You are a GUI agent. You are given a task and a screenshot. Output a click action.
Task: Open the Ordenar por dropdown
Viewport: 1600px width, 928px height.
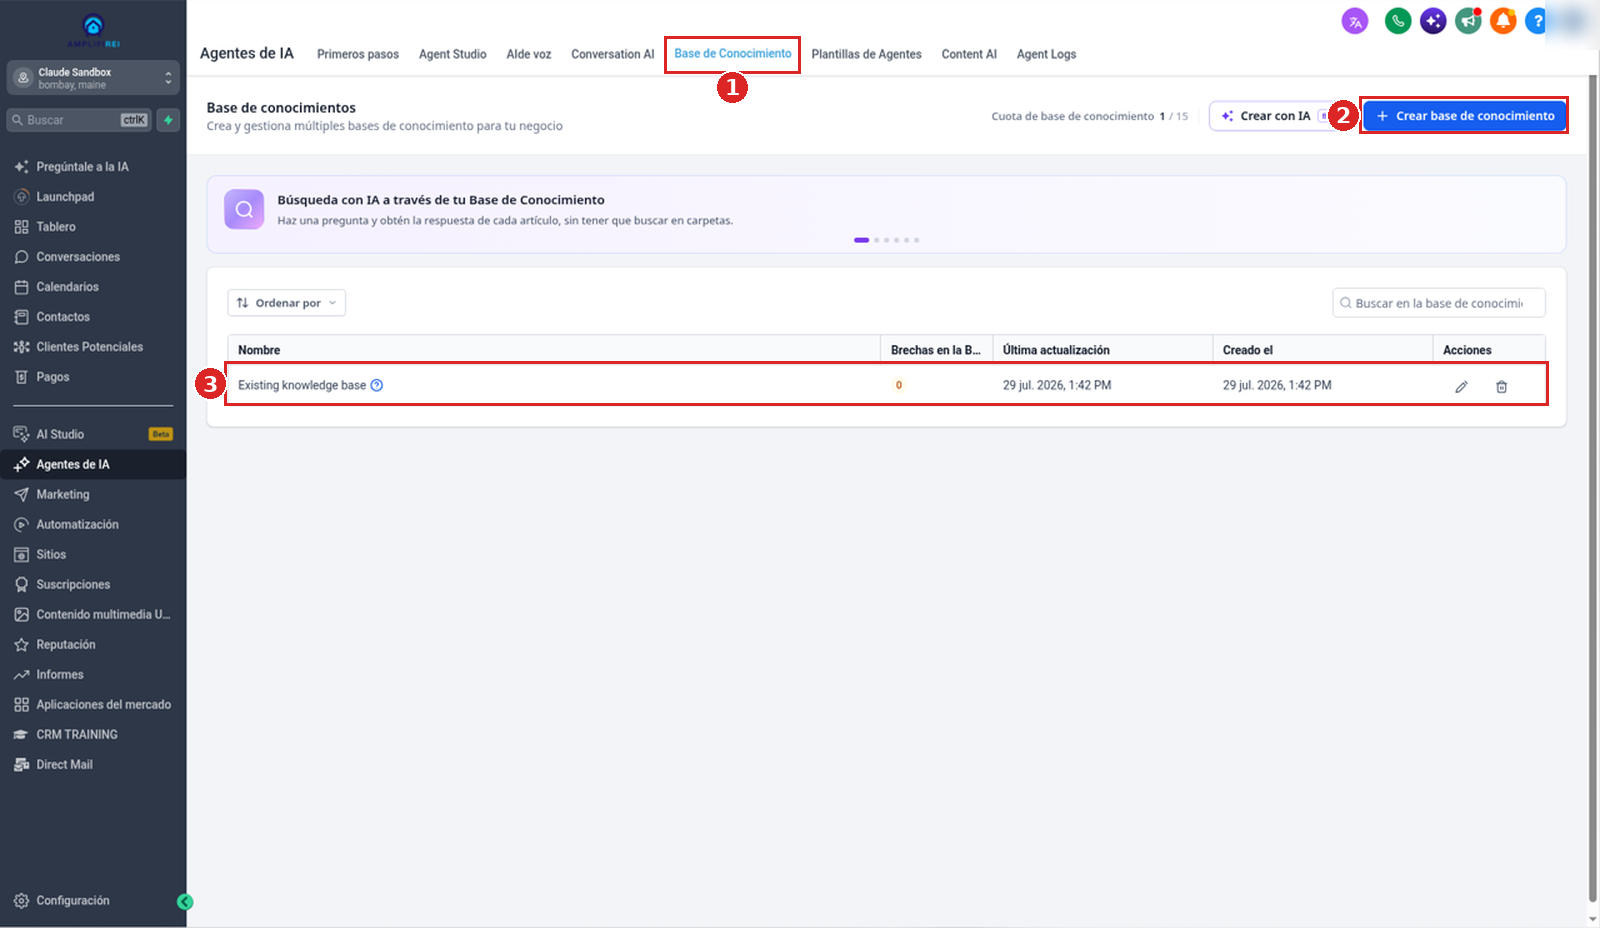(x=287, y=303)
